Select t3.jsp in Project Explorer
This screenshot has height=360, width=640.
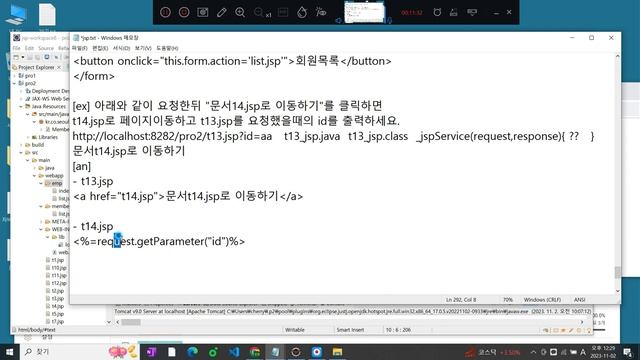[x=55, y=299]
